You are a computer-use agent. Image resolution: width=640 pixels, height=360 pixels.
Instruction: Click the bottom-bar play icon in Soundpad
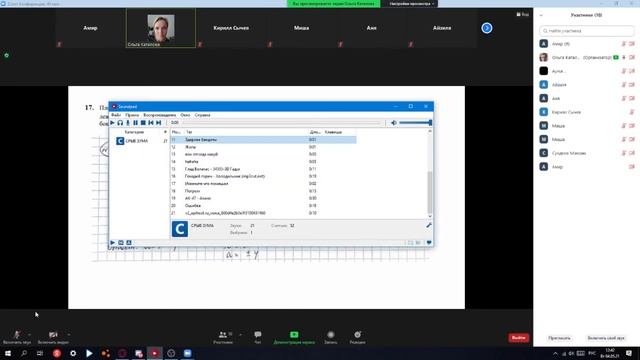click(x=113, y=242)
